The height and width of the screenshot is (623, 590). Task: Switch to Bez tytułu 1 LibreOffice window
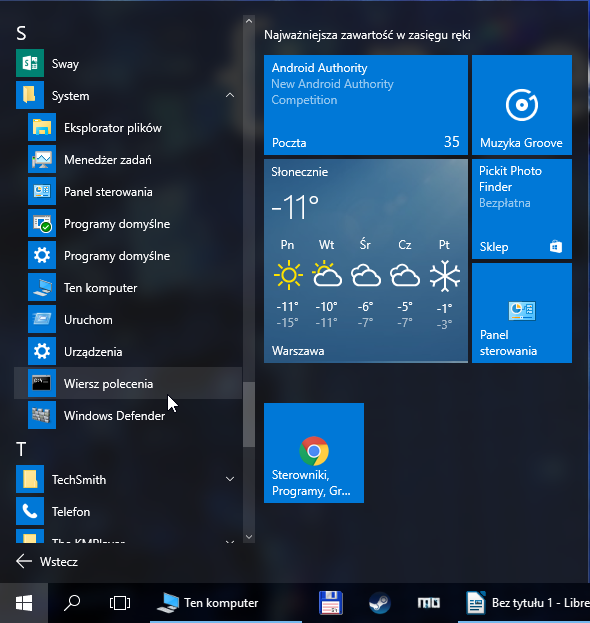tap(524, 603)
